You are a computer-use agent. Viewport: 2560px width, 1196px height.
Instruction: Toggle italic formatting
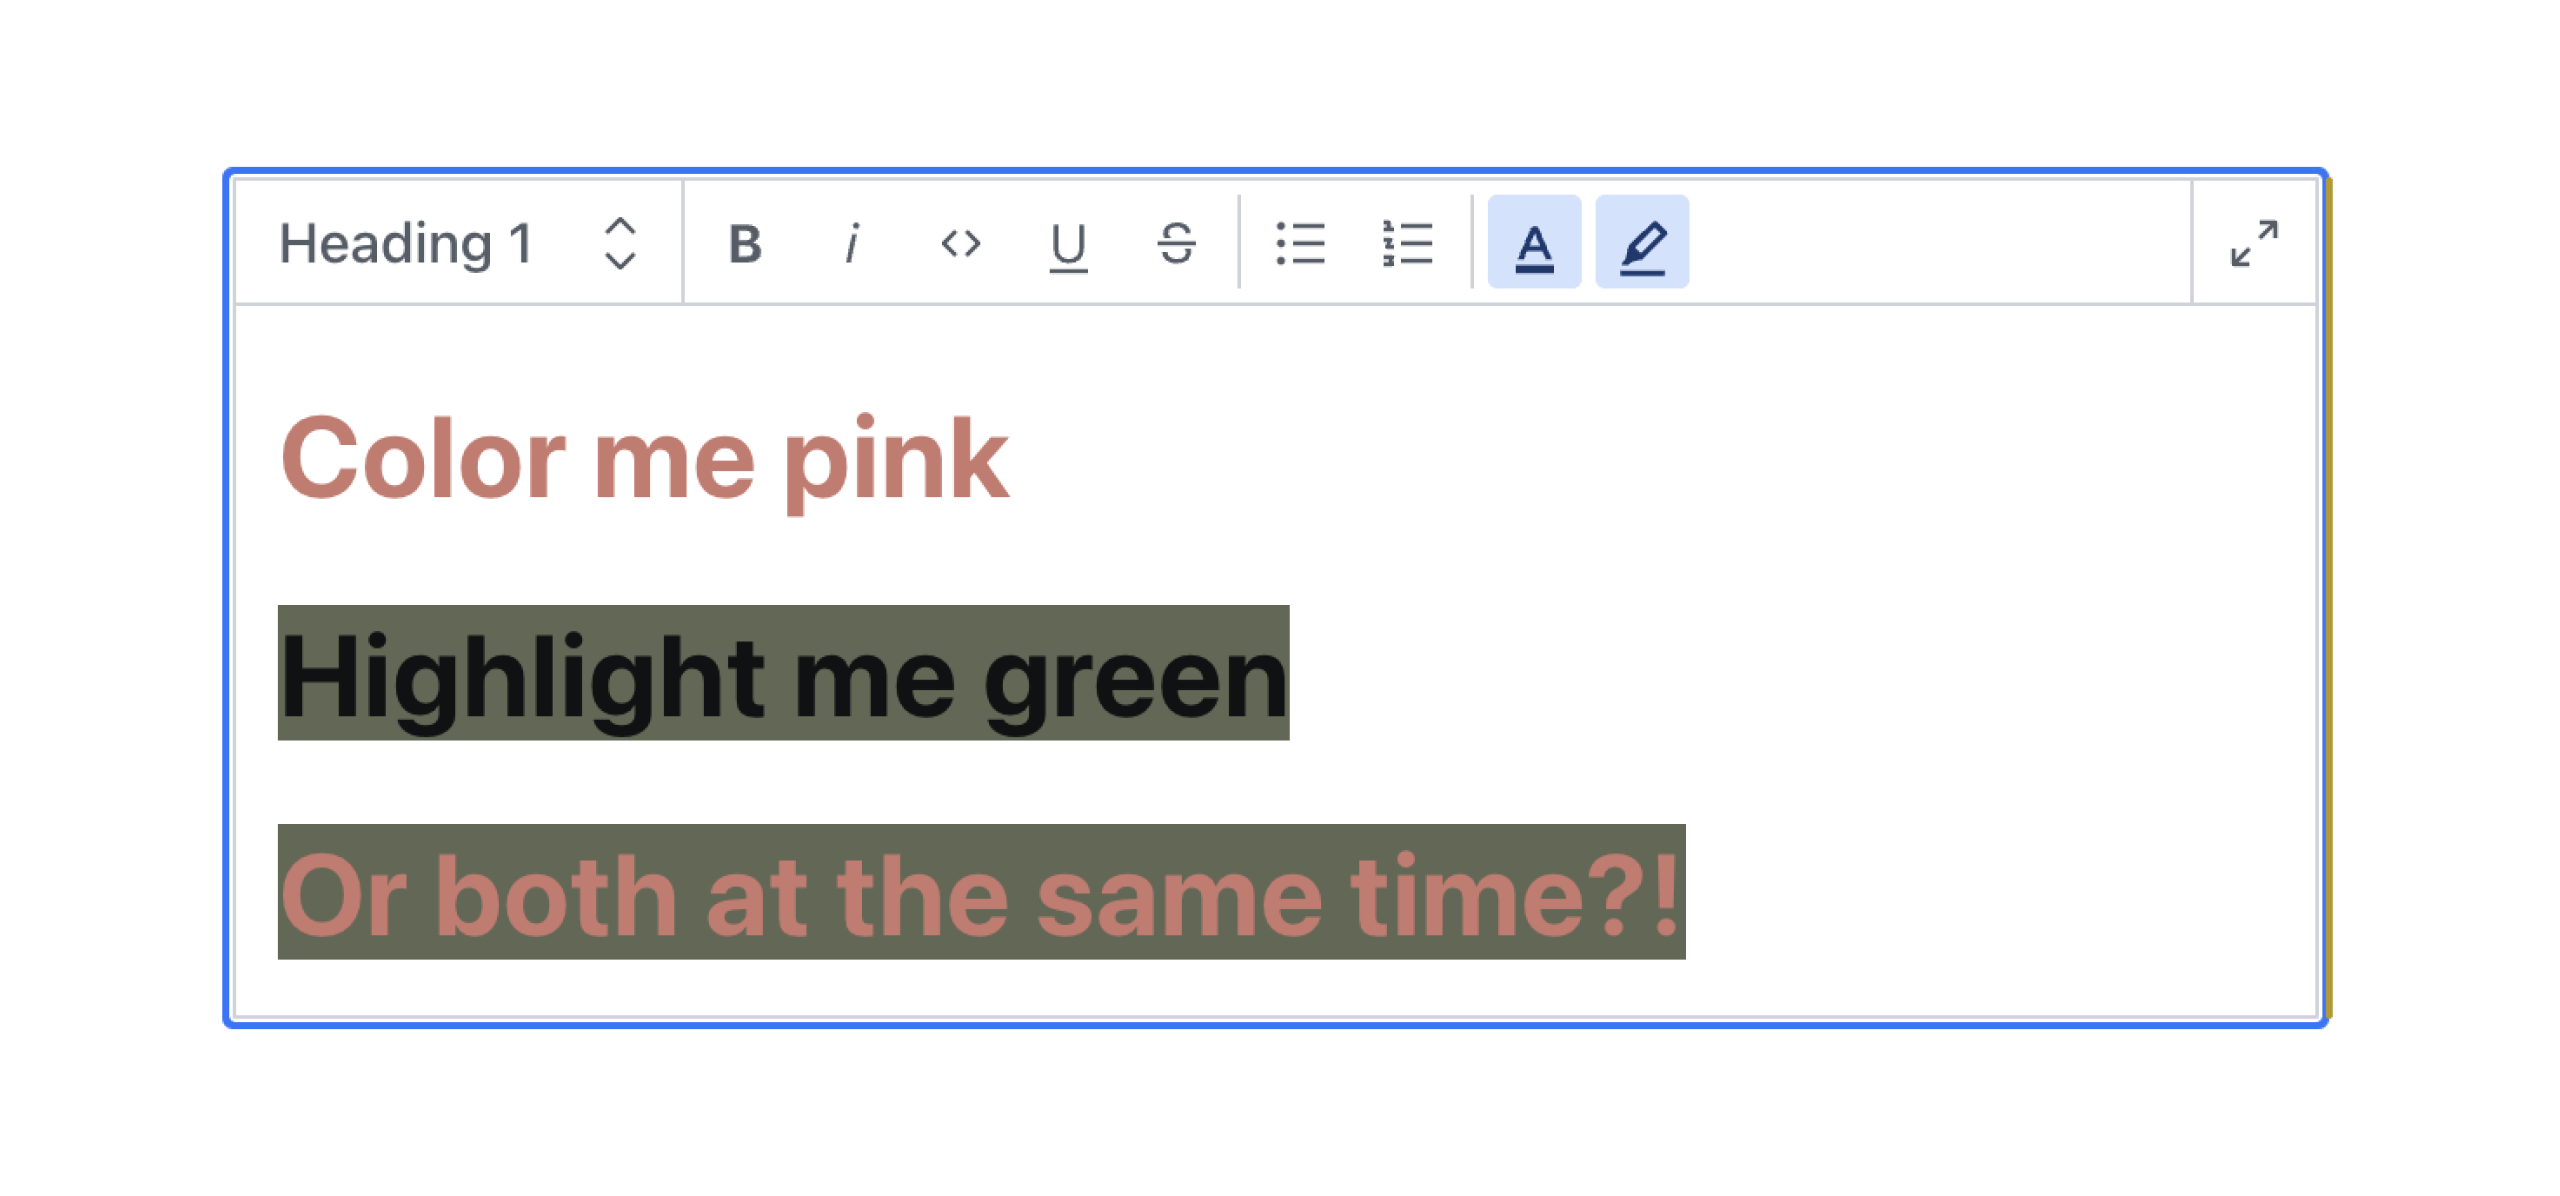pyautogui.click(x=852, y=243)
